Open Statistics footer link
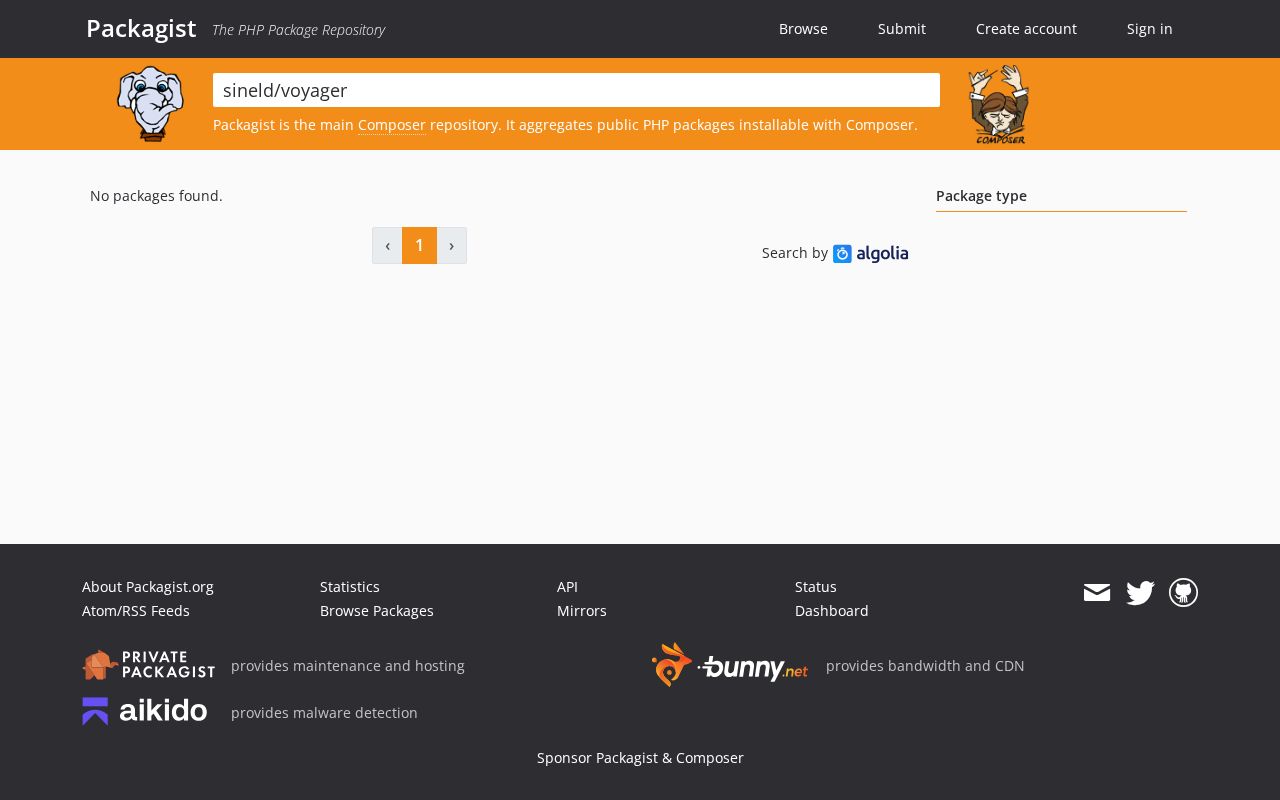 tap(350, 587)
